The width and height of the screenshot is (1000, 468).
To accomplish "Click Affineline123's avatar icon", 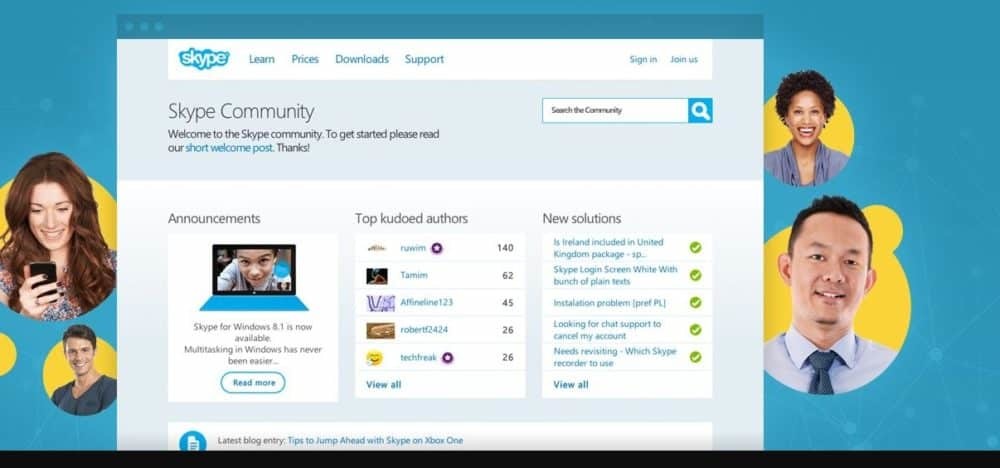I will tap(380, 303).
